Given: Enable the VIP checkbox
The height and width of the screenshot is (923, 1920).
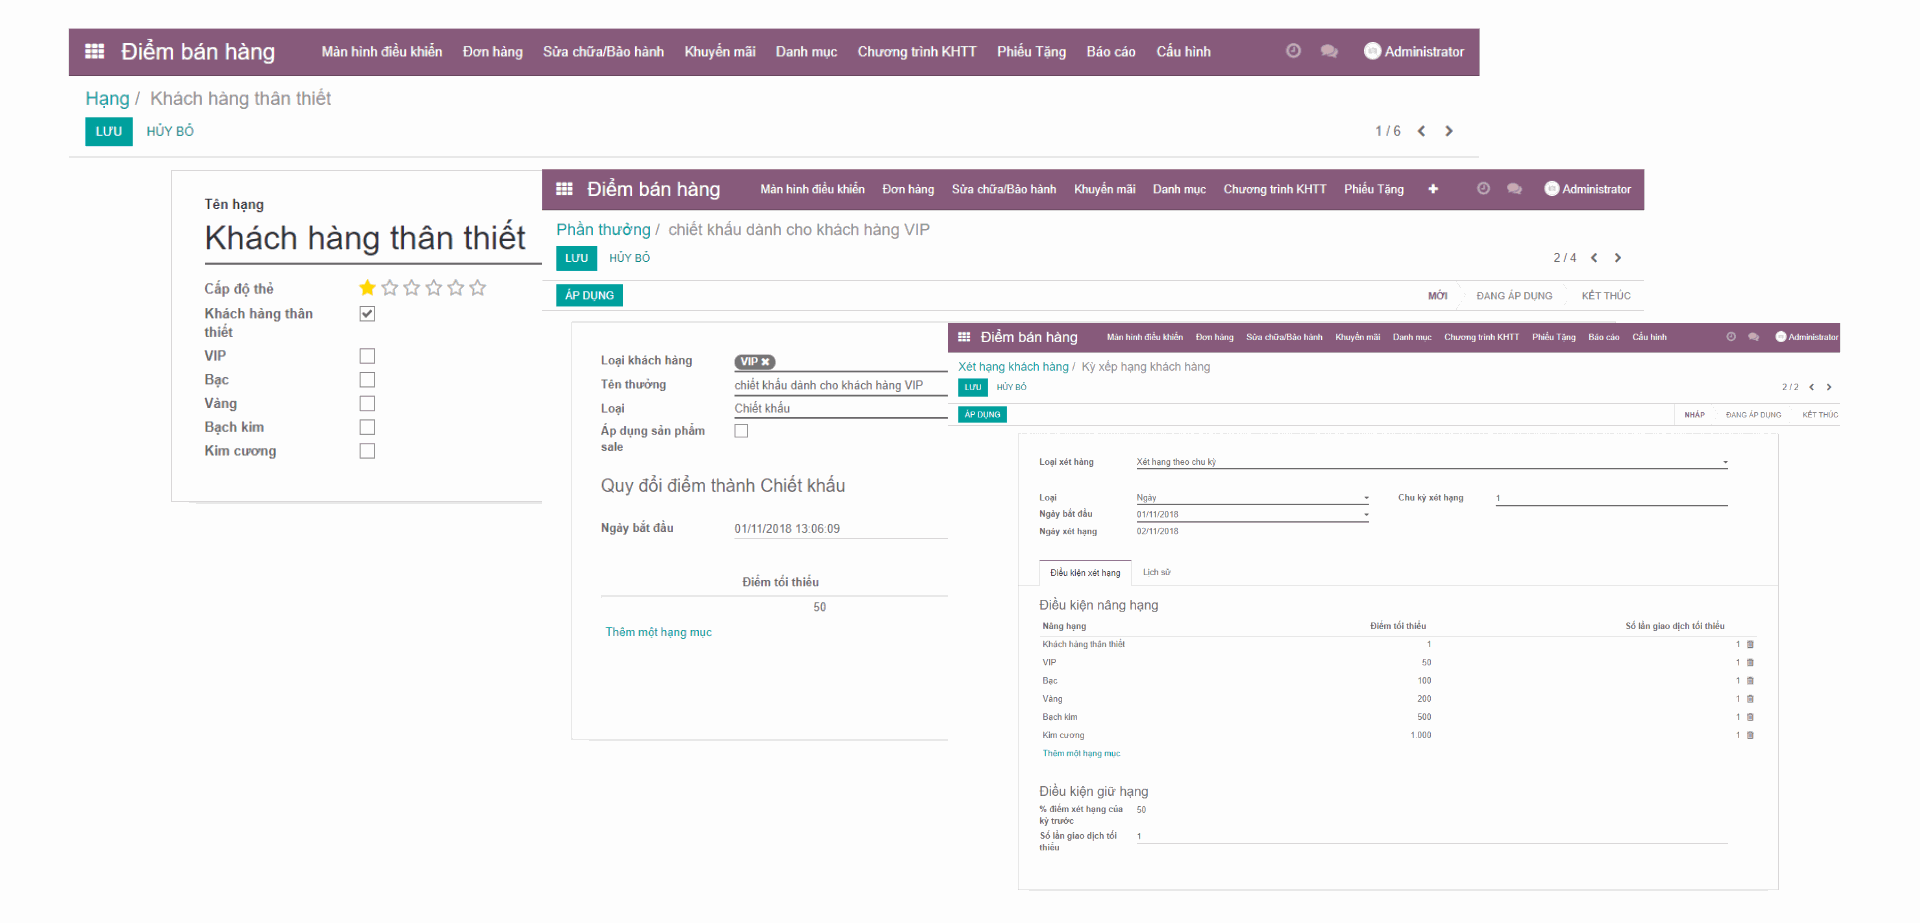Looking at the screenshot, I should pyautogui.click(x=367, y=355).
